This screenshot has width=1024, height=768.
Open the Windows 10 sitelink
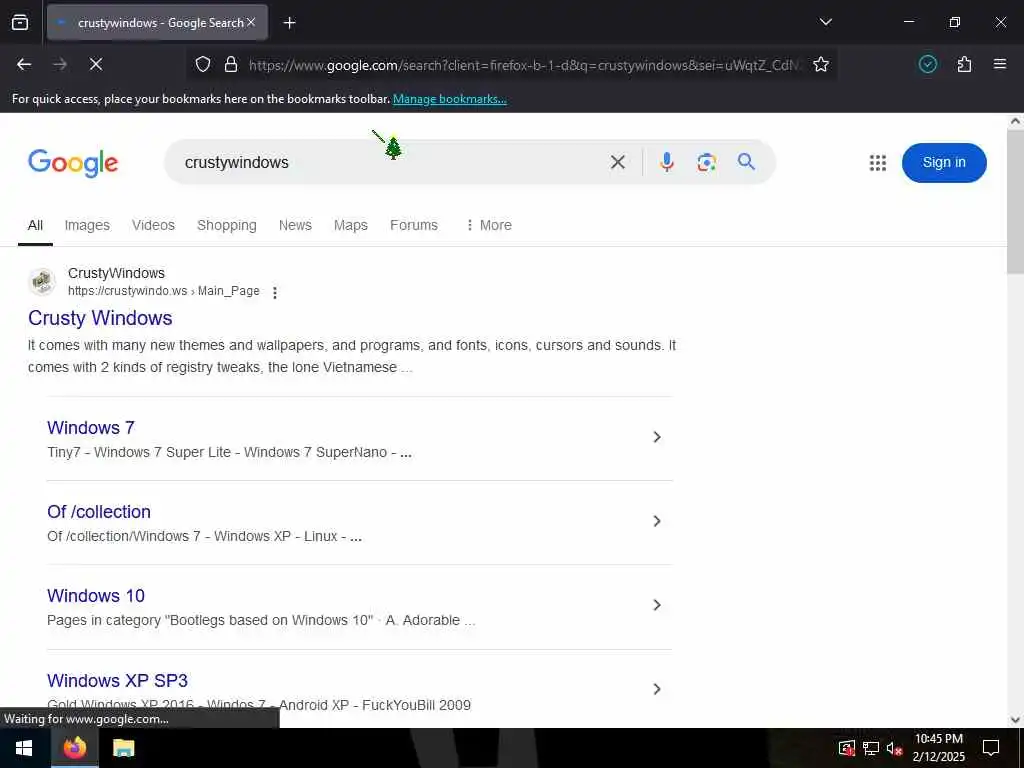[x=96, y=596]
